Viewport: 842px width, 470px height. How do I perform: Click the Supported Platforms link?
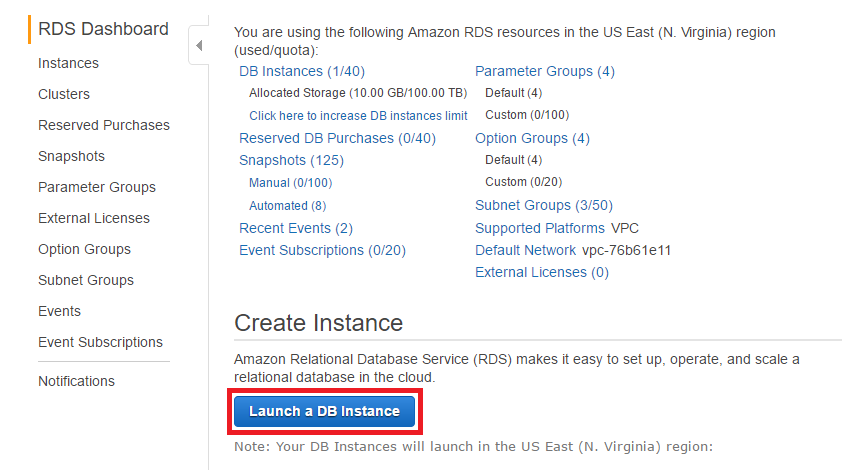tap(540, 228)
